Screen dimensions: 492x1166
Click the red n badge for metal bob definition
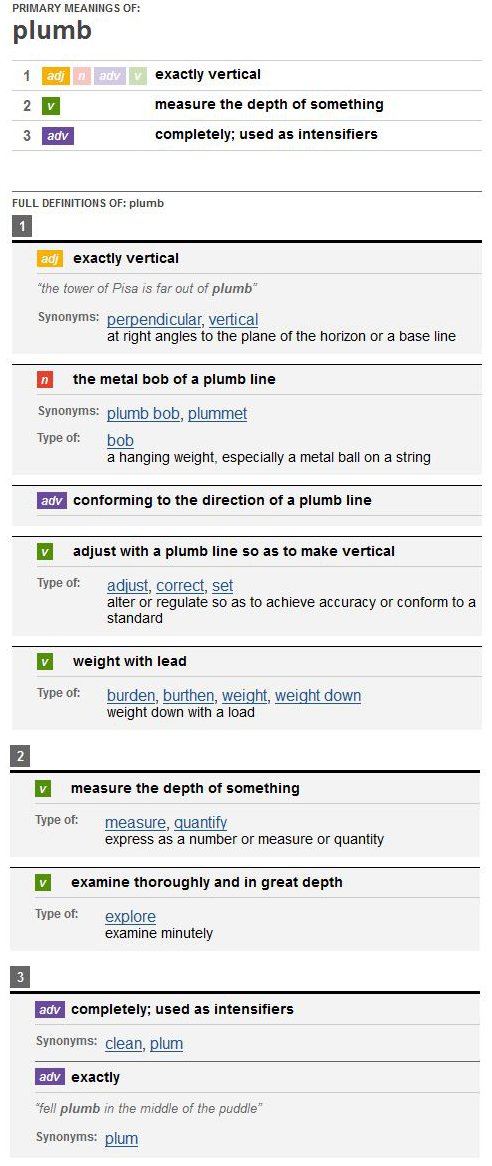click(45, 380)
